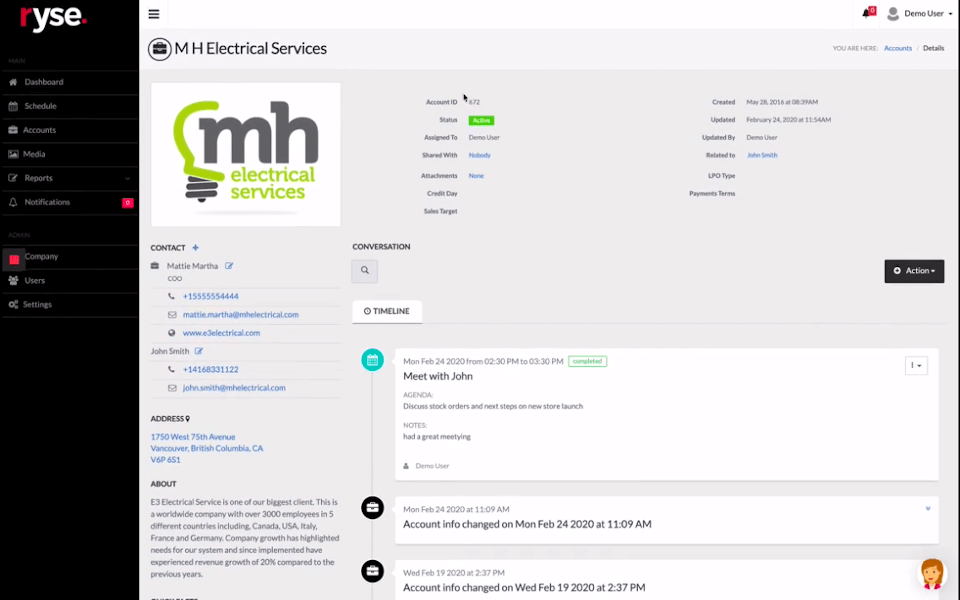Click the briefcase icon beside Mattie Martha

[x=155, y=266]
